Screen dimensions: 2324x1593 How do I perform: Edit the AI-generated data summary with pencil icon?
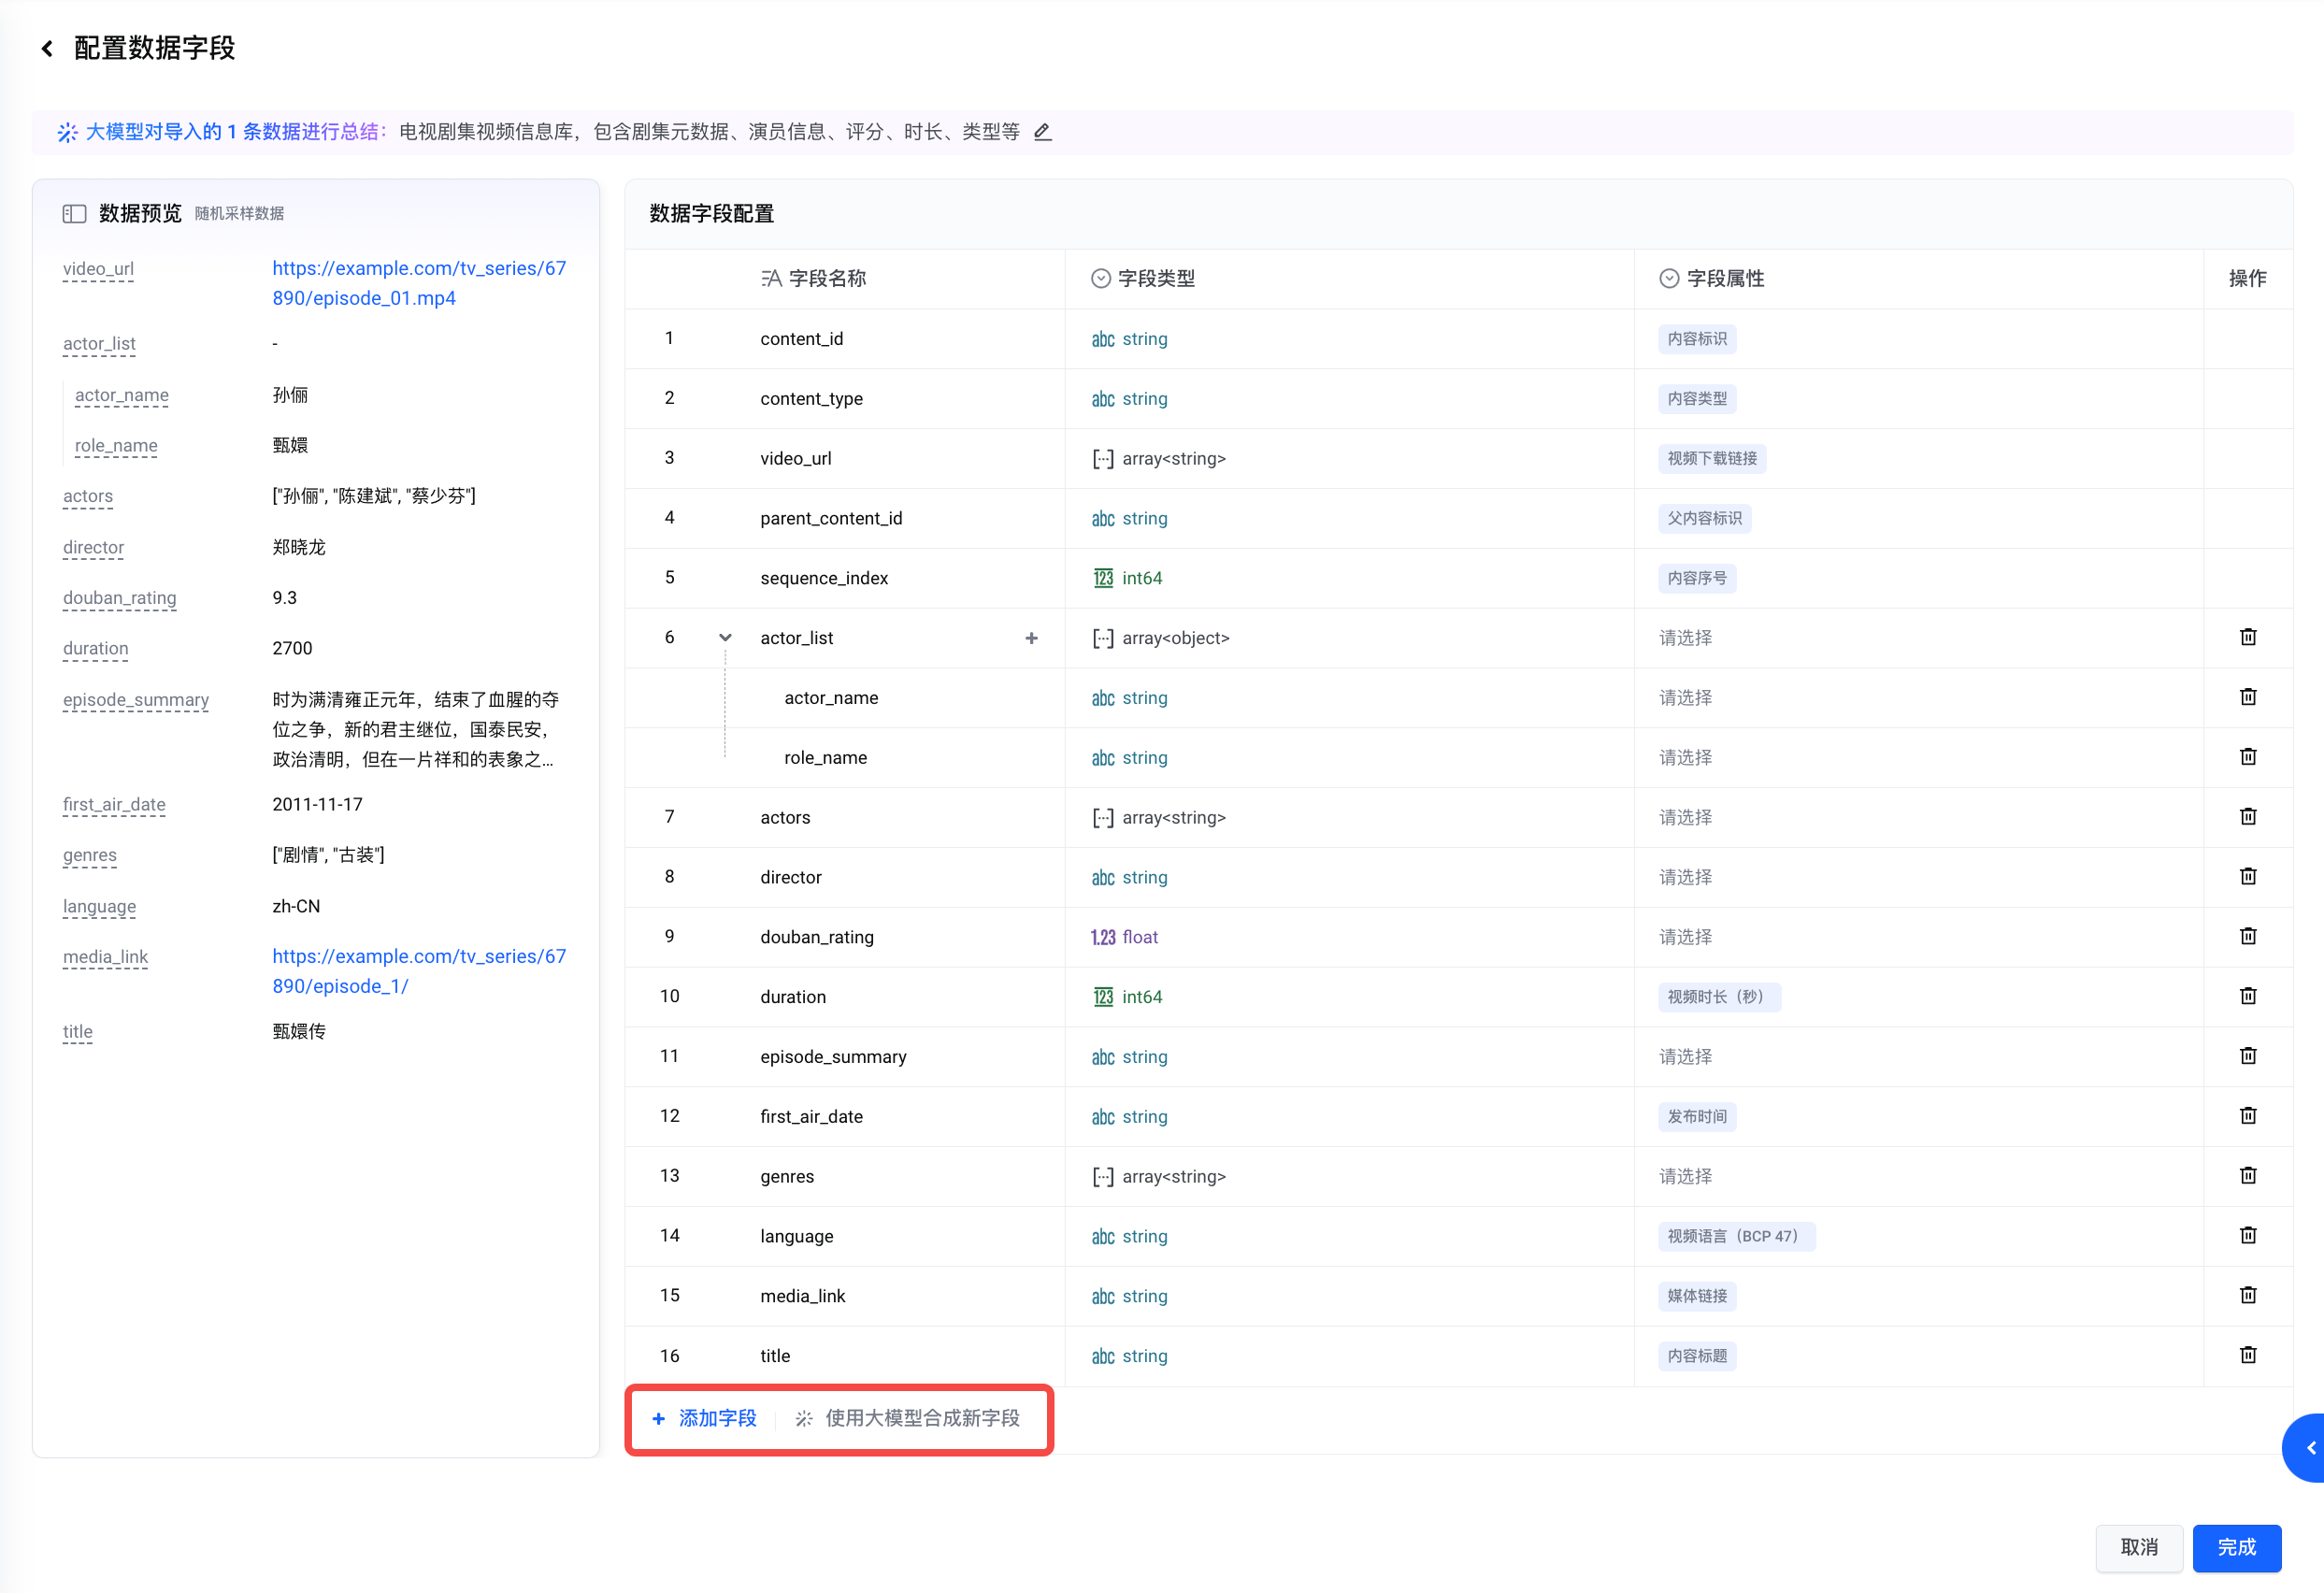coord(1042,132)
